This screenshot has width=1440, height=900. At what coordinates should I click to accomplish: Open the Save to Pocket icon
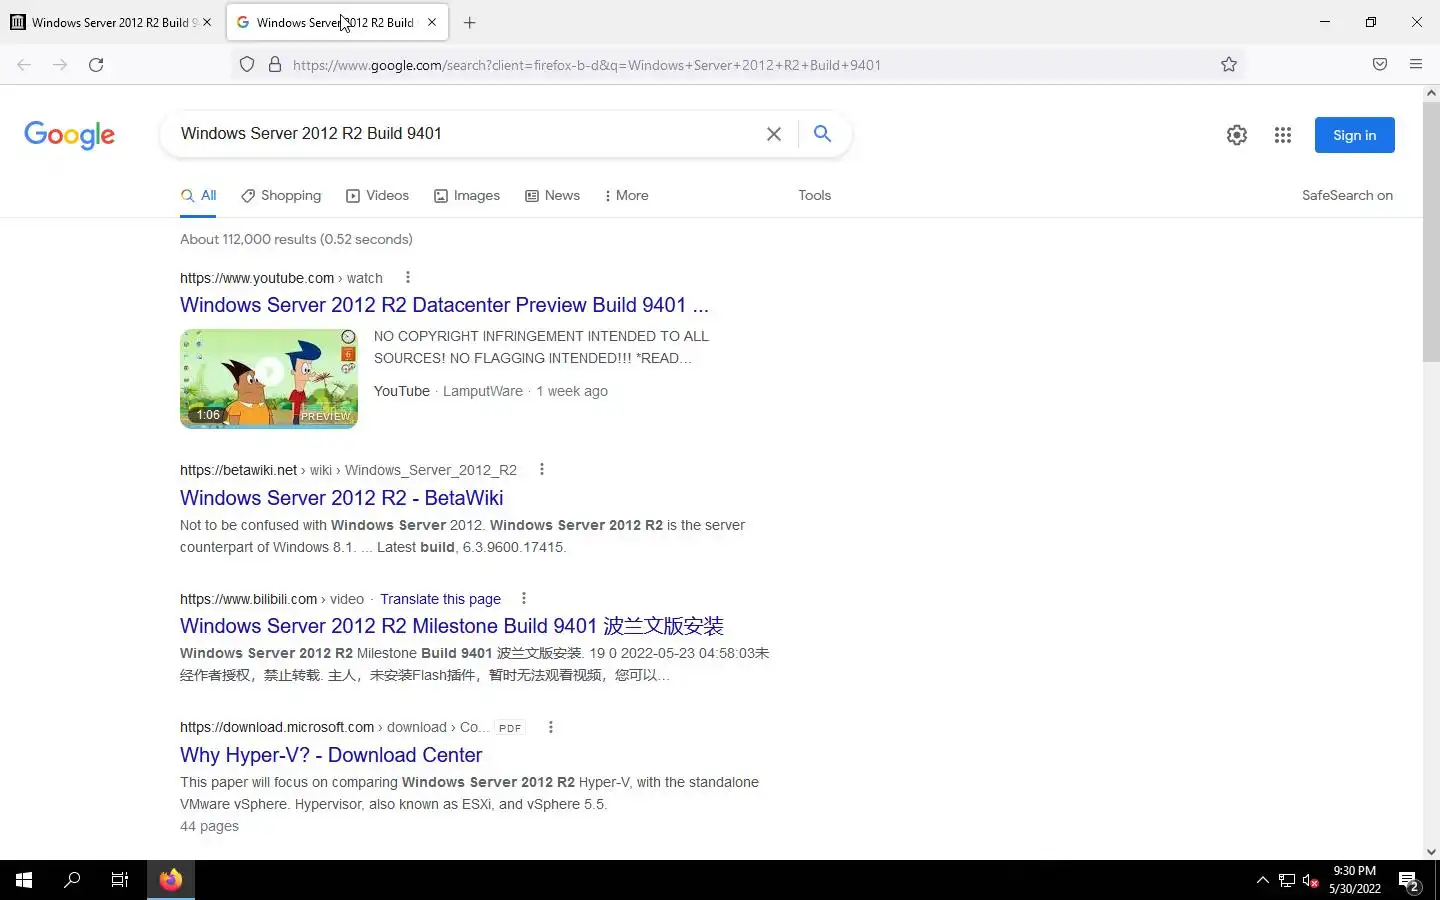[x=1380, y=65]
